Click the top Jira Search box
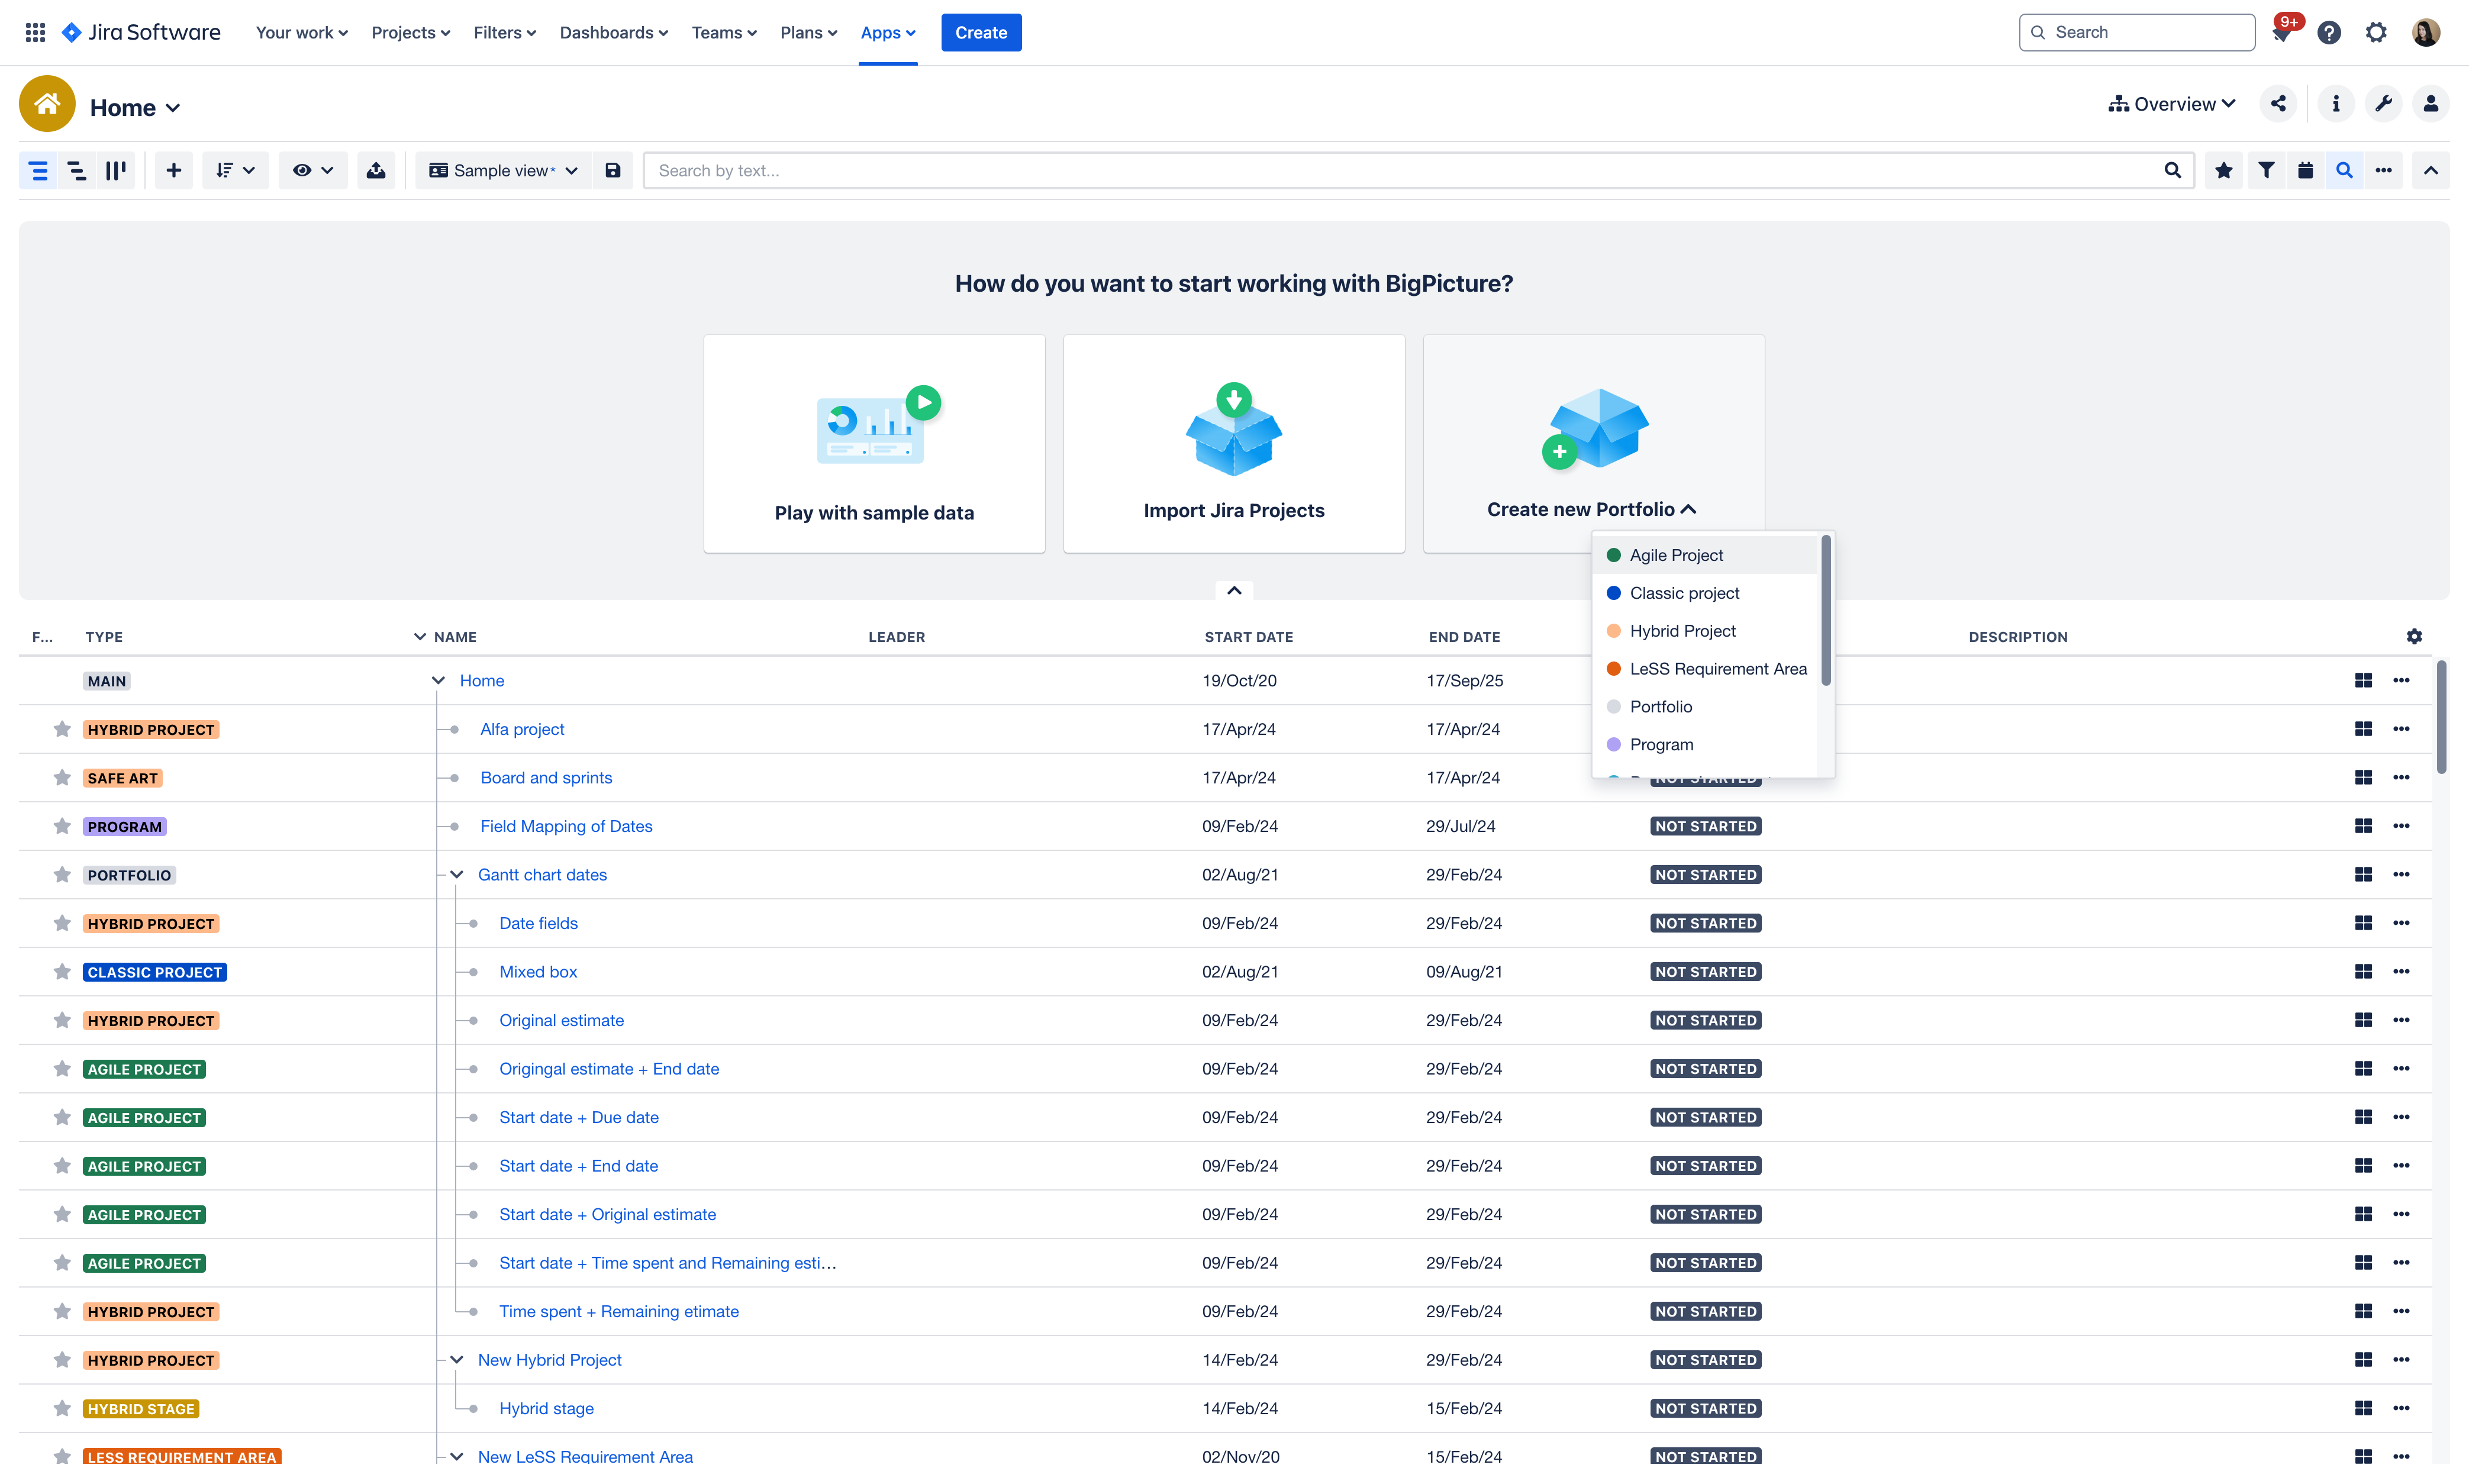The height and width of the screenshot is (1484, 2469). (2136, 32)
